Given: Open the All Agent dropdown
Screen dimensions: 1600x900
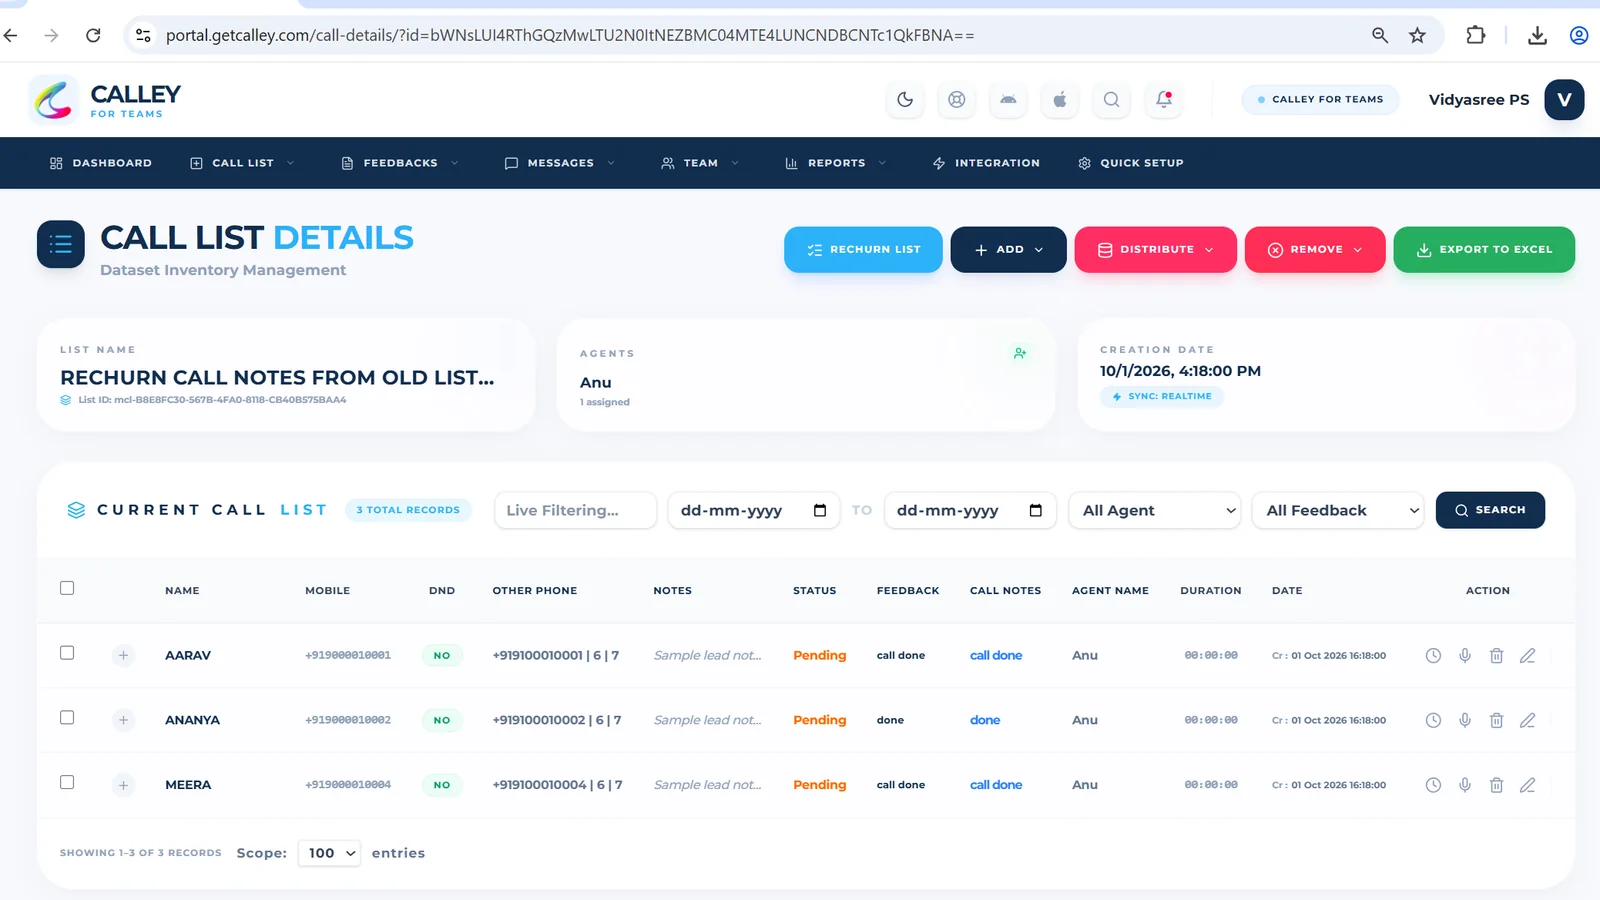Looking at the screenshot, I should (1155, 510).
